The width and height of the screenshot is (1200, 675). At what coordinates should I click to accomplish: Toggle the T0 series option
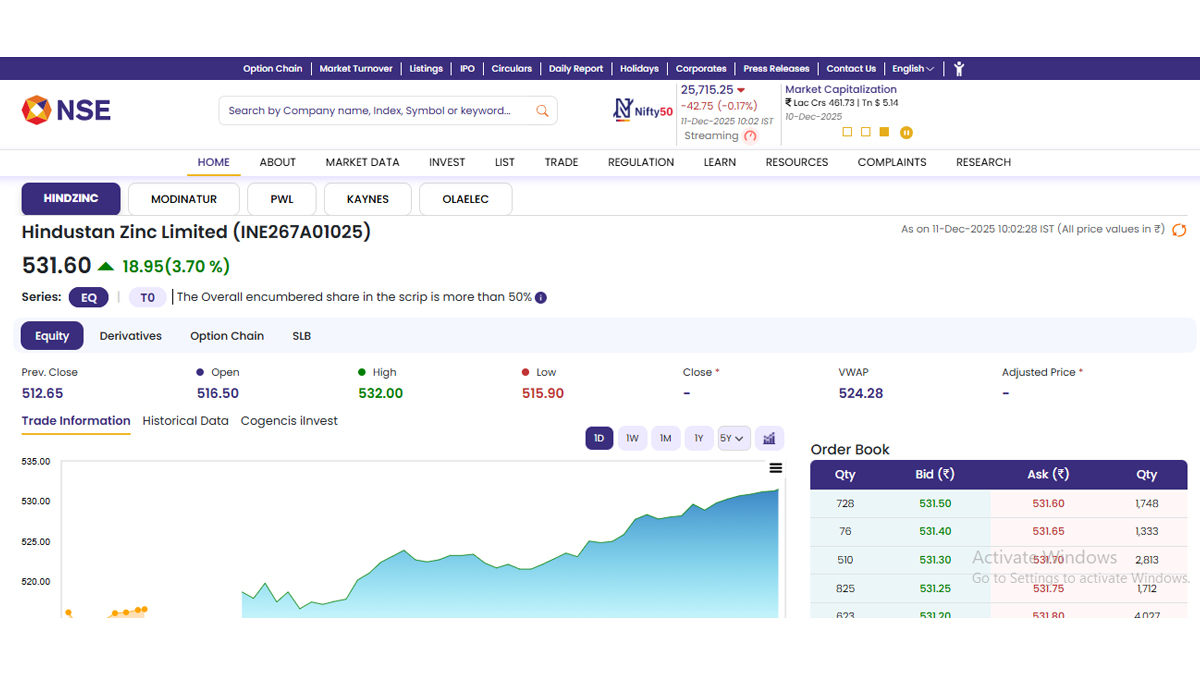[x=147, y=297]
